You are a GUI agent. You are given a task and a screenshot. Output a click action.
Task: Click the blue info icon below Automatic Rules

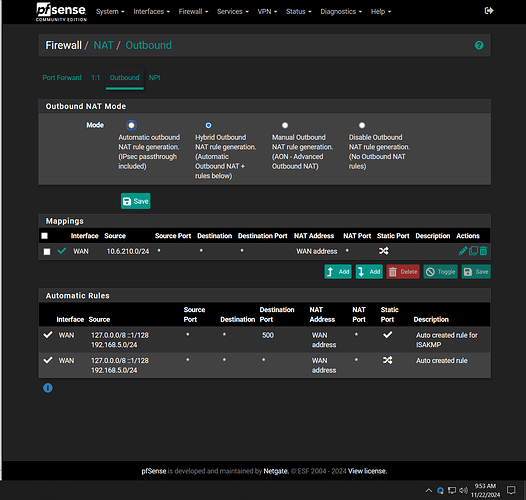[48, 388]
